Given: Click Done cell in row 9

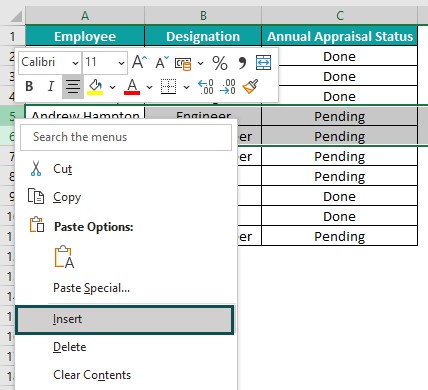Looking at the screenshot, I should coord(340,196).
